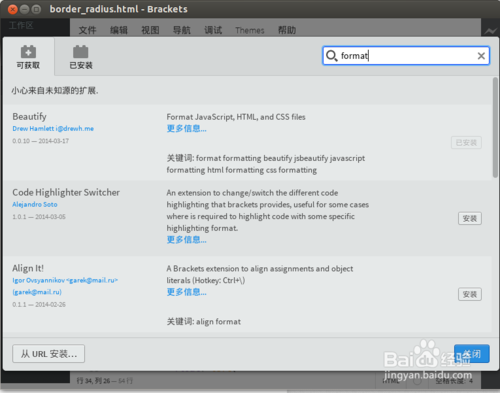Open Drew Hamlett author link
The width and height of the screenshot is (500, 393).
click(53, 129)
